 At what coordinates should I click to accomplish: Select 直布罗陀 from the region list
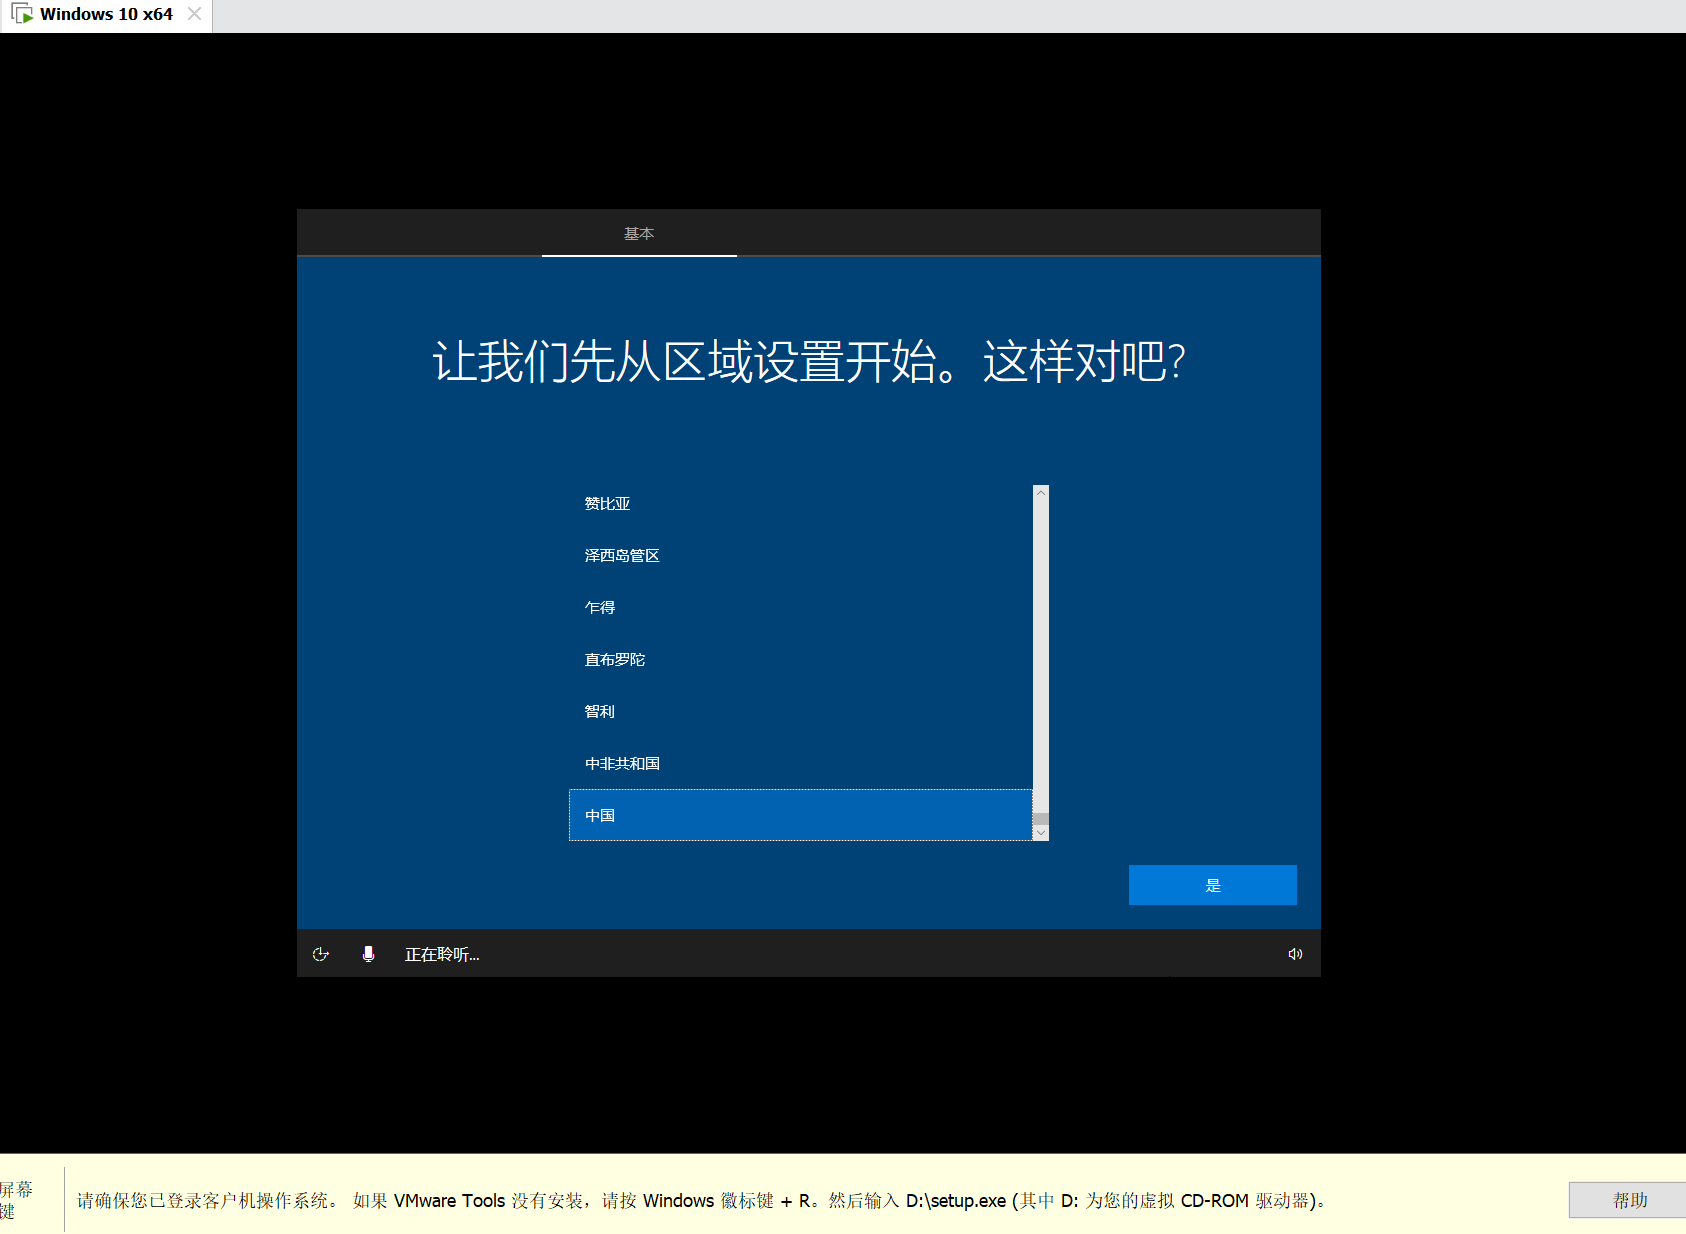tap(800, 660)
